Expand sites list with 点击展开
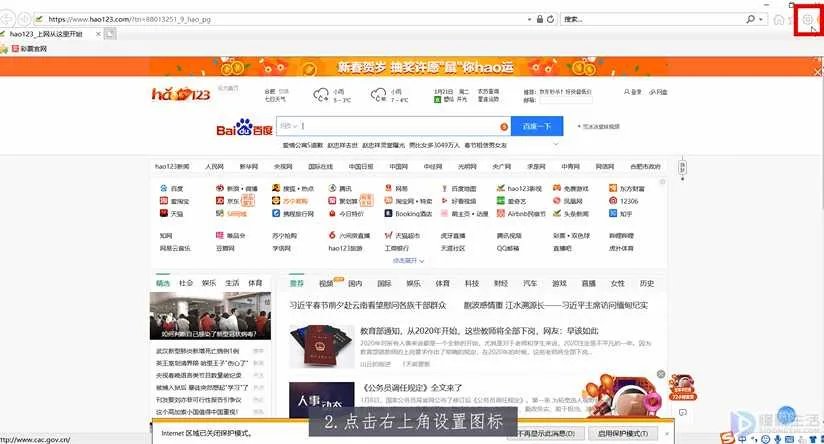Screen dimensions: 824x444 (x=408, y=261)
